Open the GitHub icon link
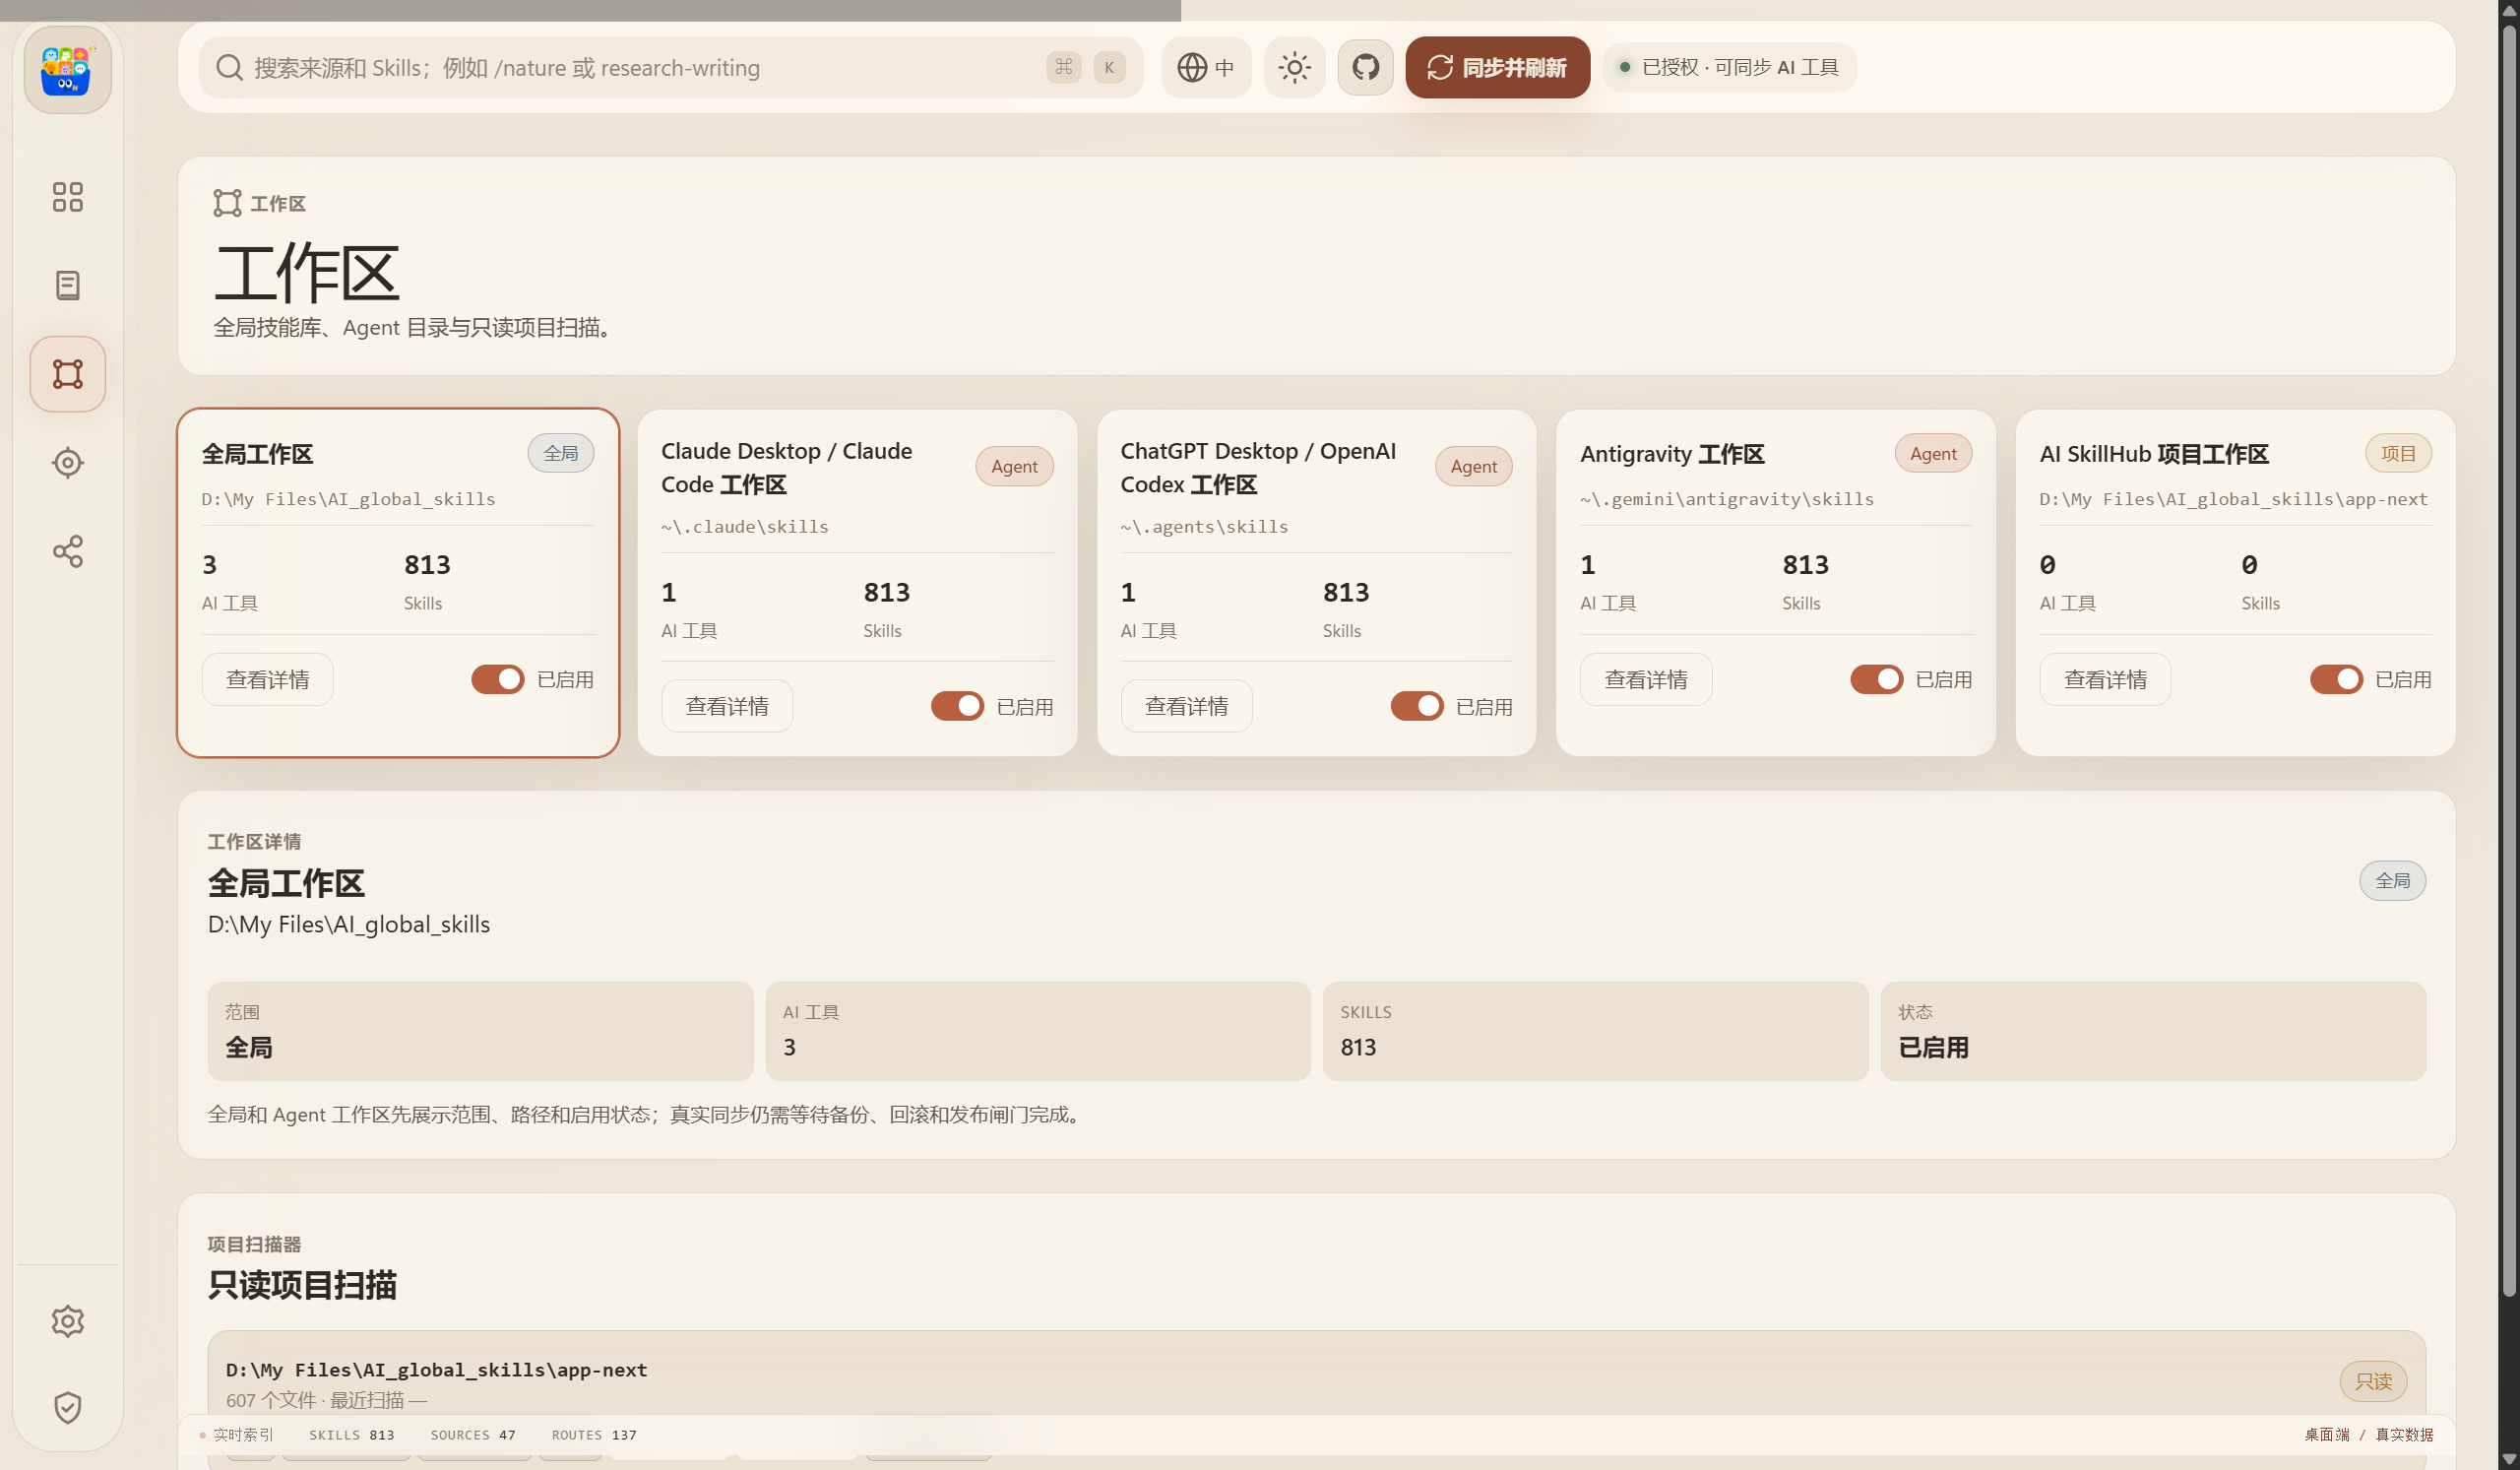2520x1470 pixels. pos(1365,67)
